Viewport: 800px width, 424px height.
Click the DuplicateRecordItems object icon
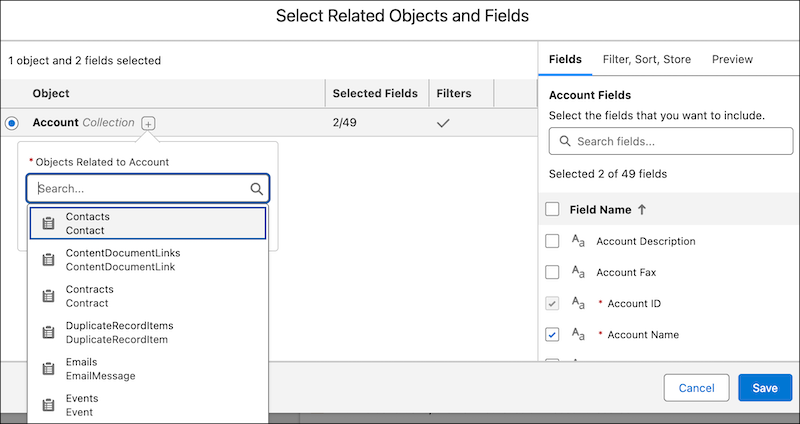click(48, 332)
